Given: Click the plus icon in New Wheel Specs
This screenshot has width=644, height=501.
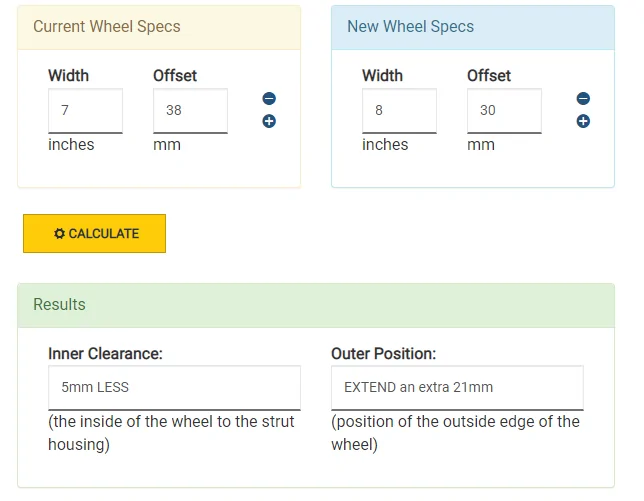Looking at the screenshot, I should click(x=583, y=121).
